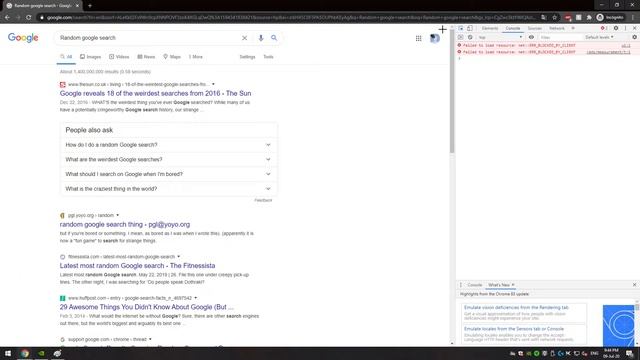Open 'Latest most random Google search' result
The height and width of the screenshot is (360, 640).
tap(137, 266)
